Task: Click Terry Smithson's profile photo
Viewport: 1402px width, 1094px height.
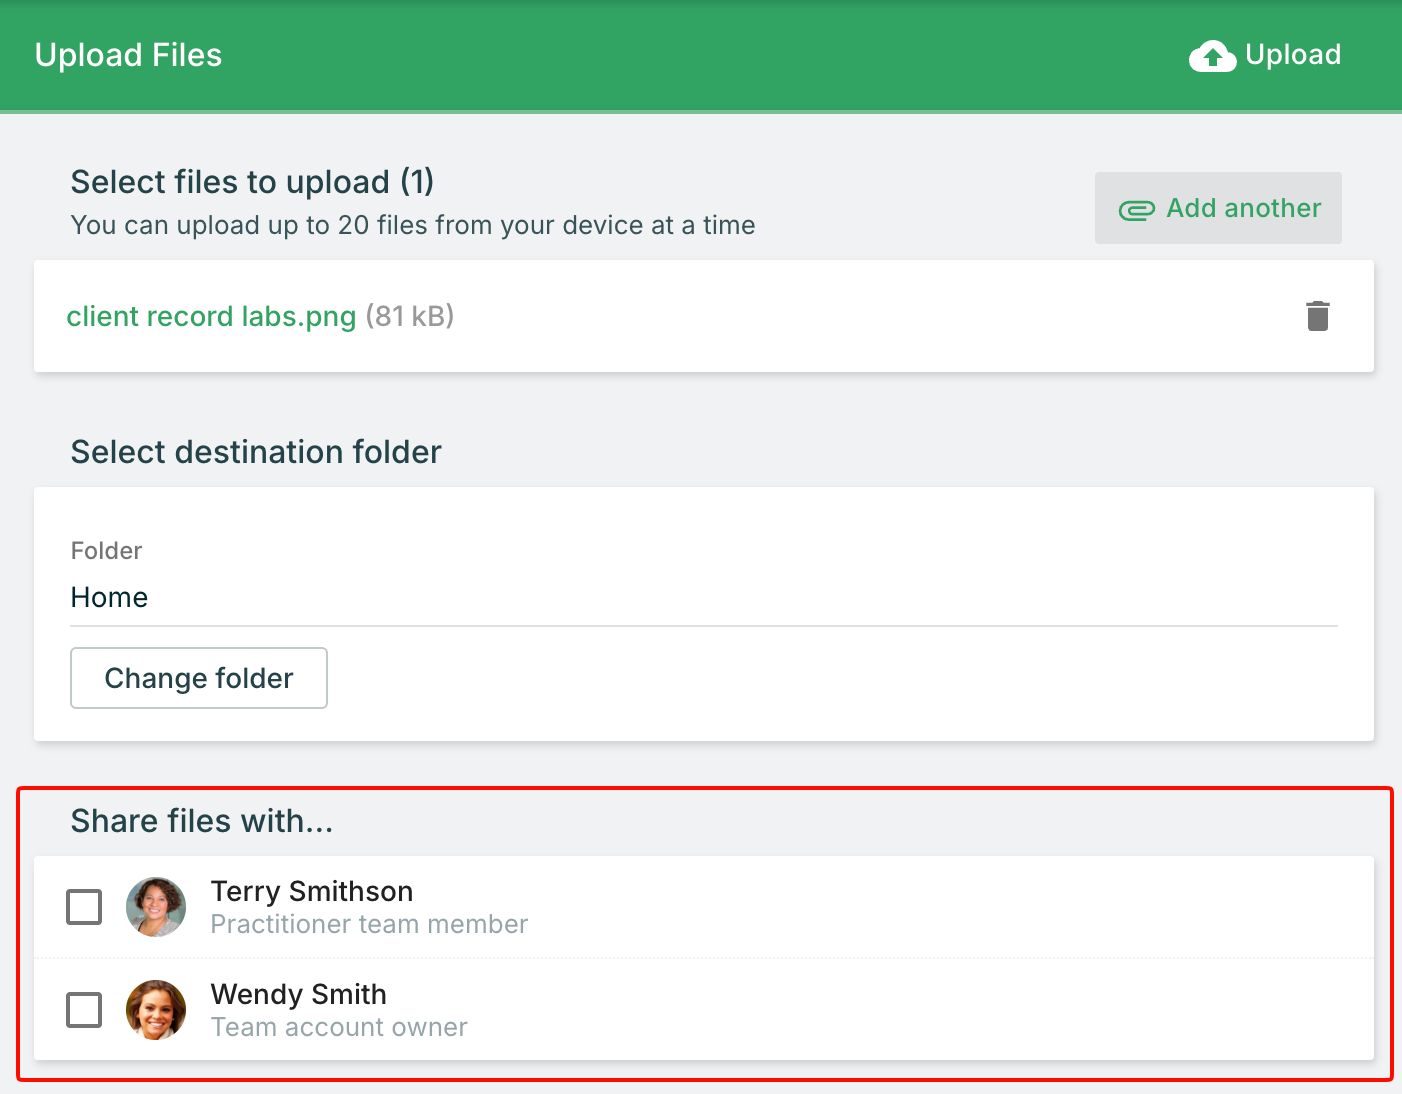Action: click(156, 907)
